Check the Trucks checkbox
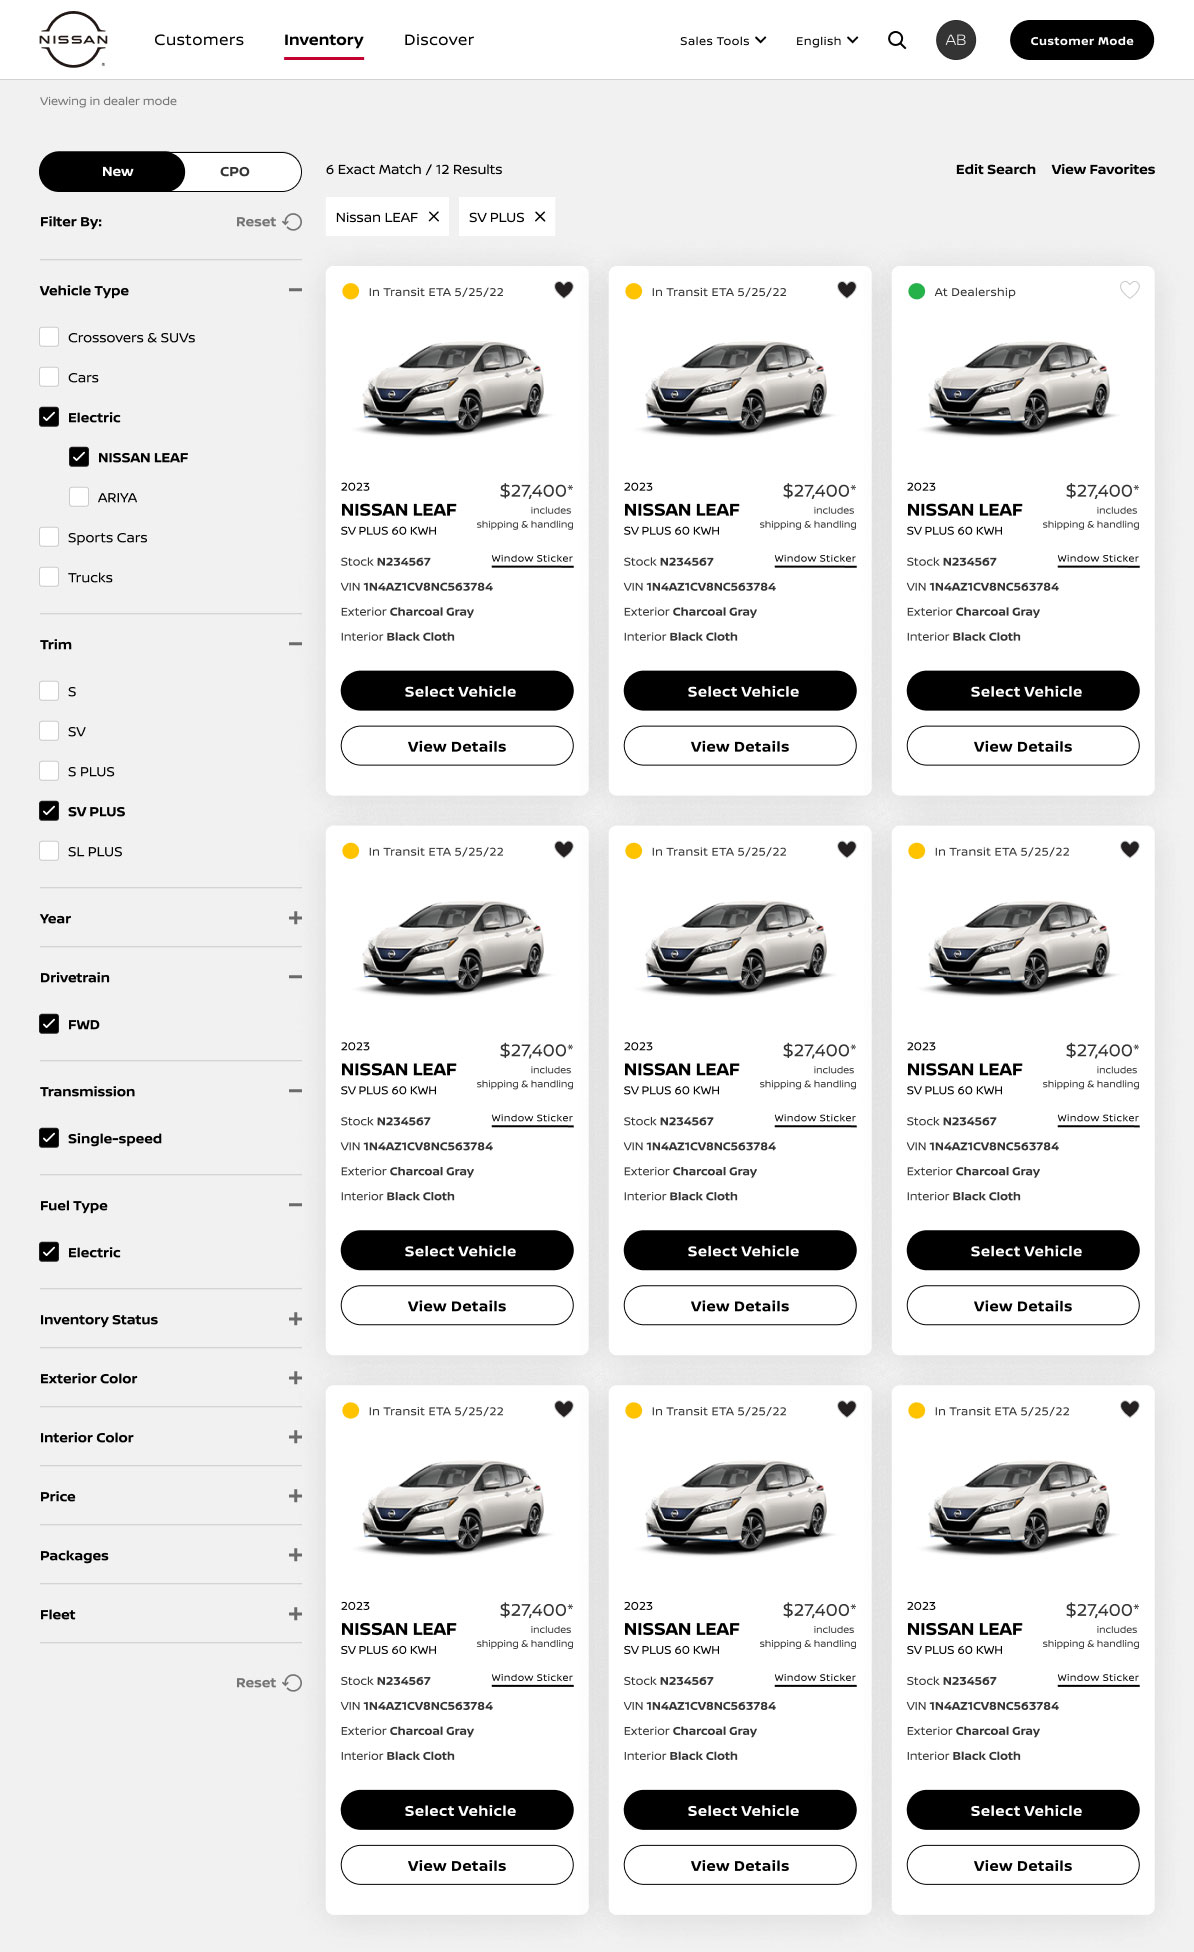This screenshot has width=1194, height=1952. click(x=49, y=577)
